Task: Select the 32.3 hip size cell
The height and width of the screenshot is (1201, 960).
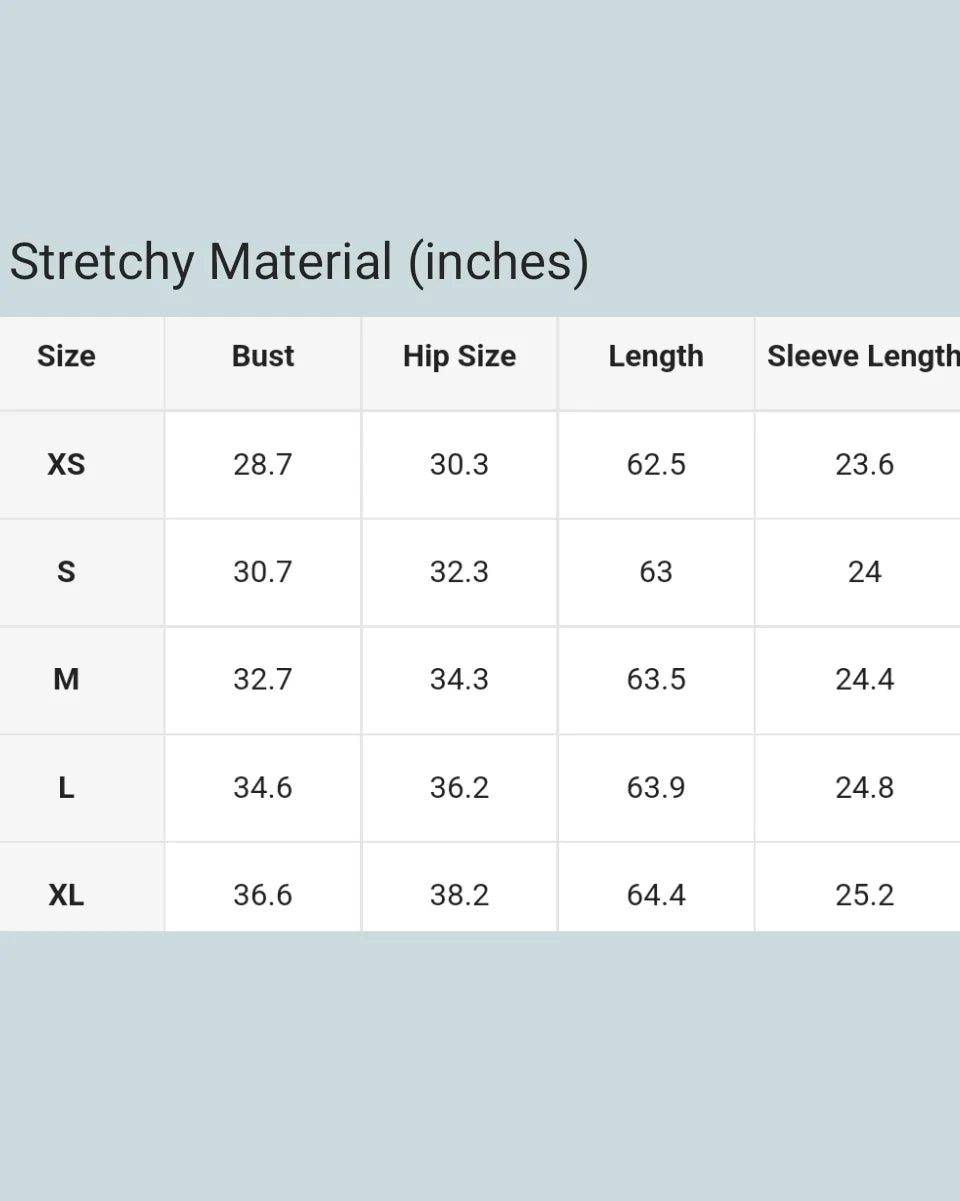Action: coord(459,572)
